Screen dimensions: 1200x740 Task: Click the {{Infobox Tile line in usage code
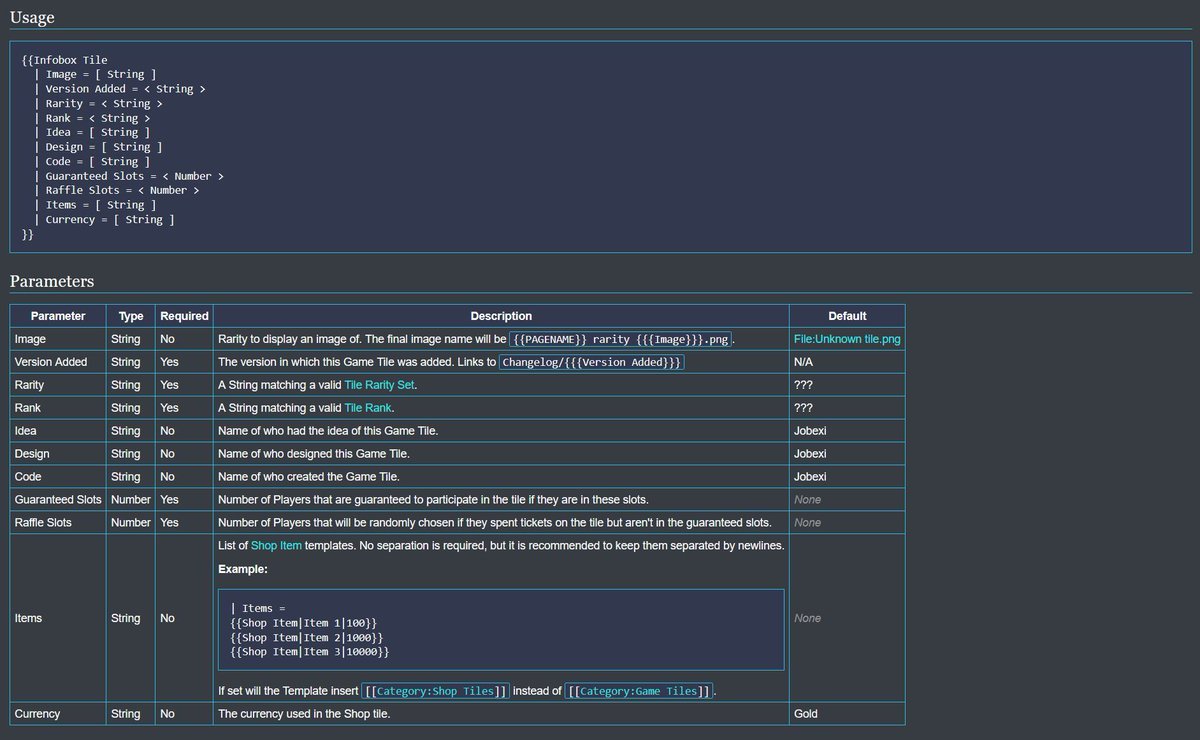click(65, 60)
